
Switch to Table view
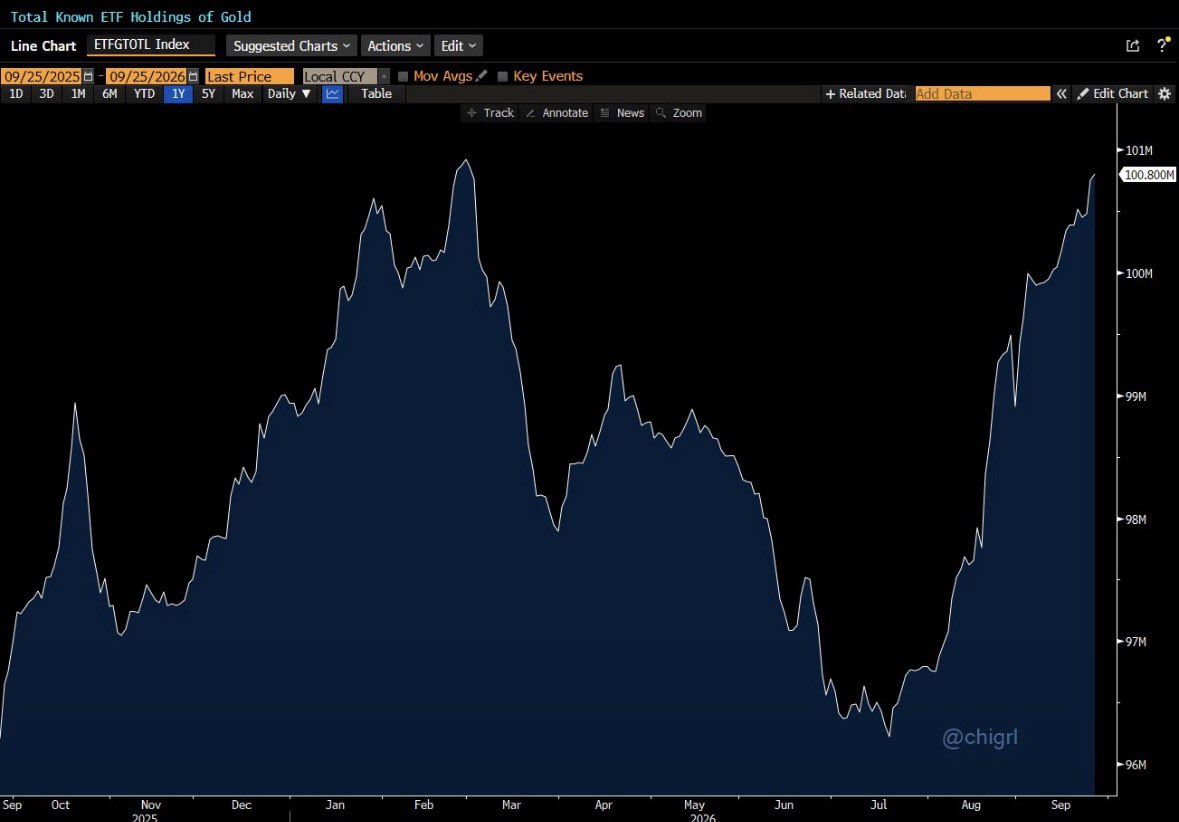click(x=376, y=94)
